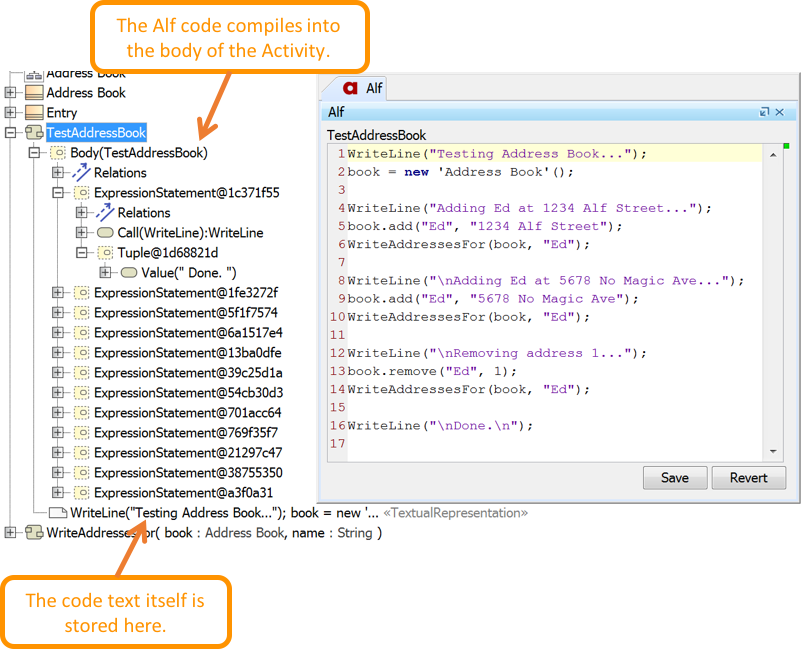
Task: Collapse the ExpressionStatement@1c371f55 node
Action: [58, 193]
